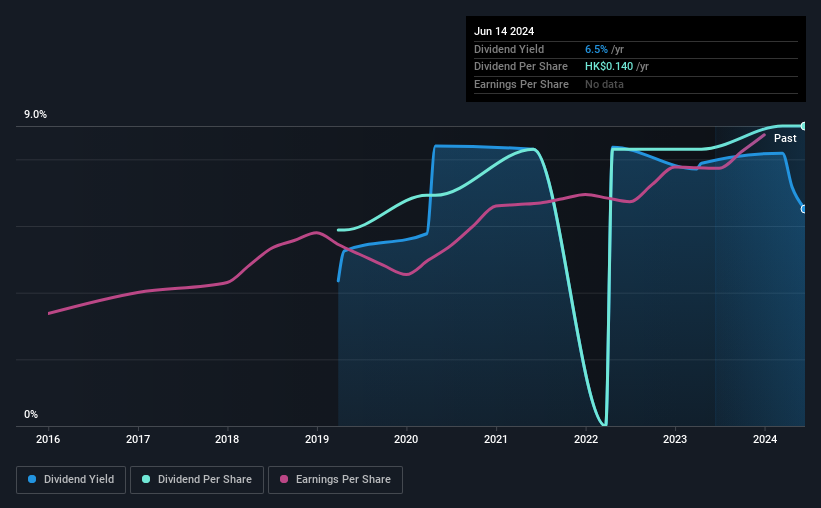Toggle the Dividend Yield legend button
This screenshot has height=508, width=821.
pyautogui.click(x=71, y=480)
